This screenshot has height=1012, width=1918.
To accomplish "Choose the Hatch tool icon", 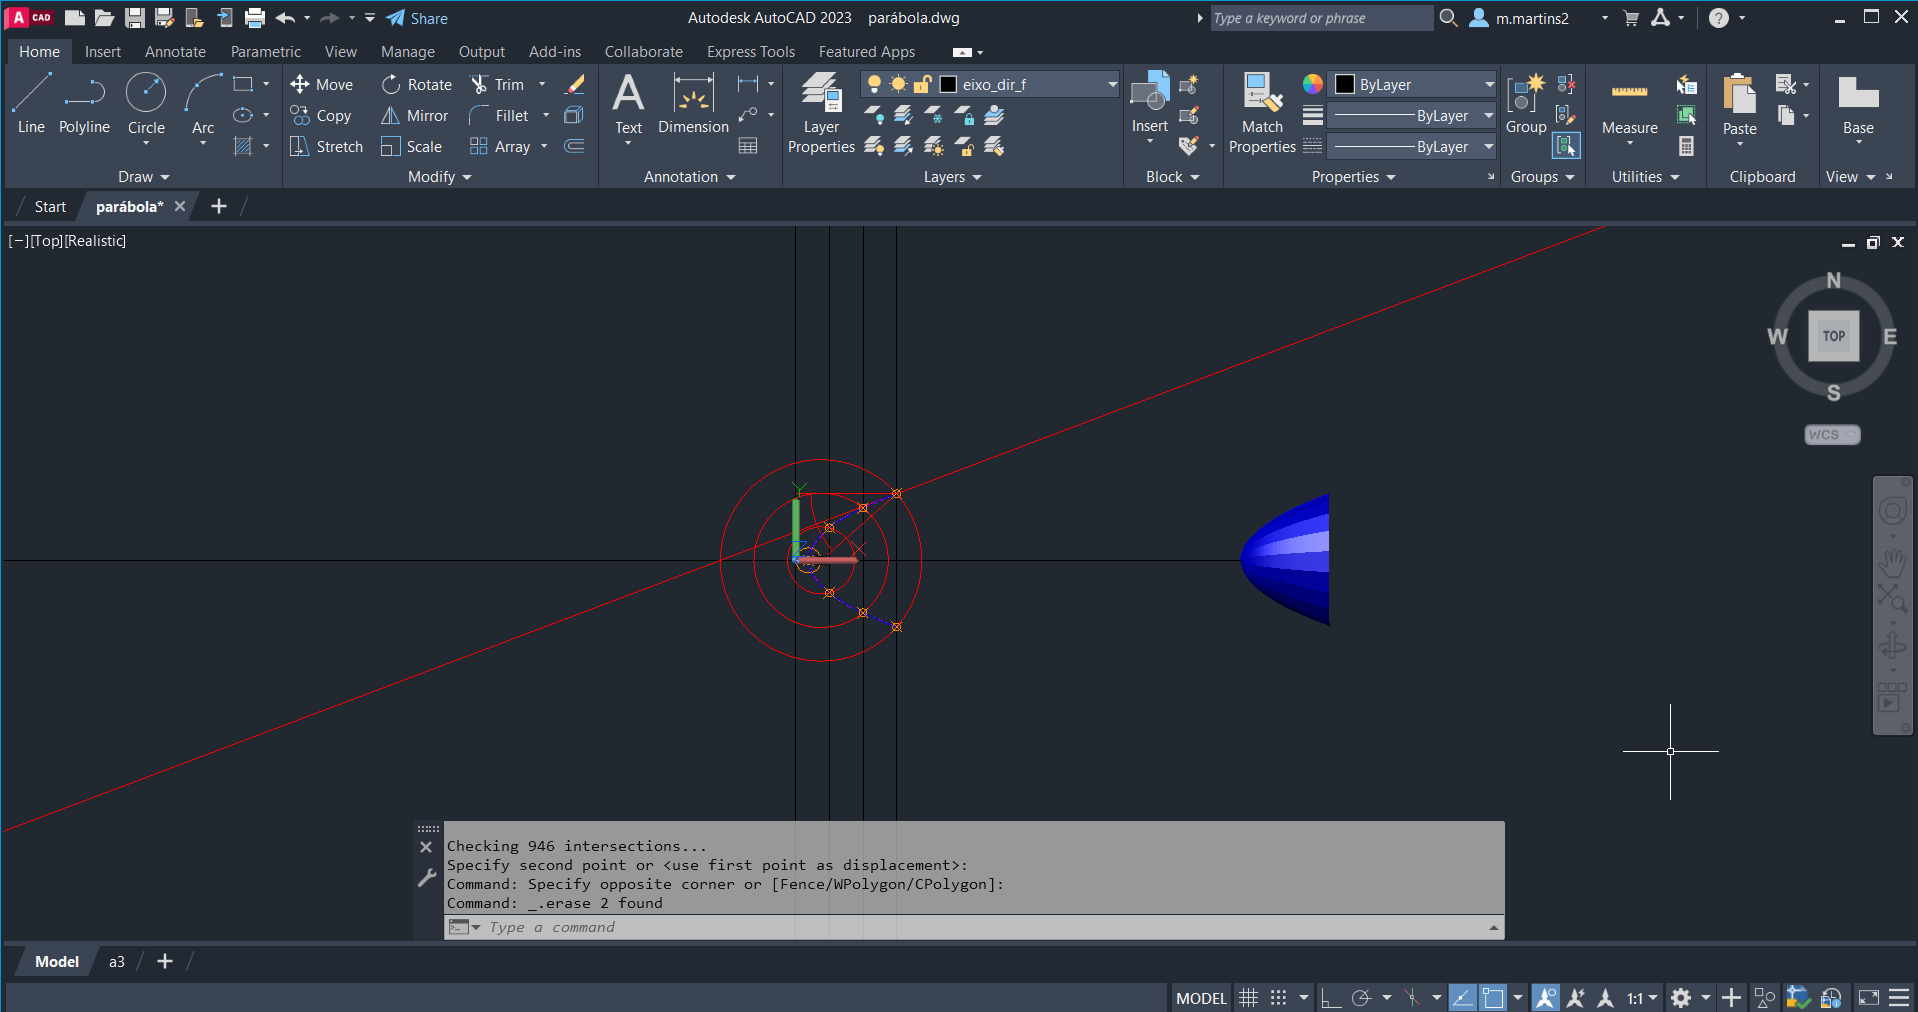I will coord(243,147).
